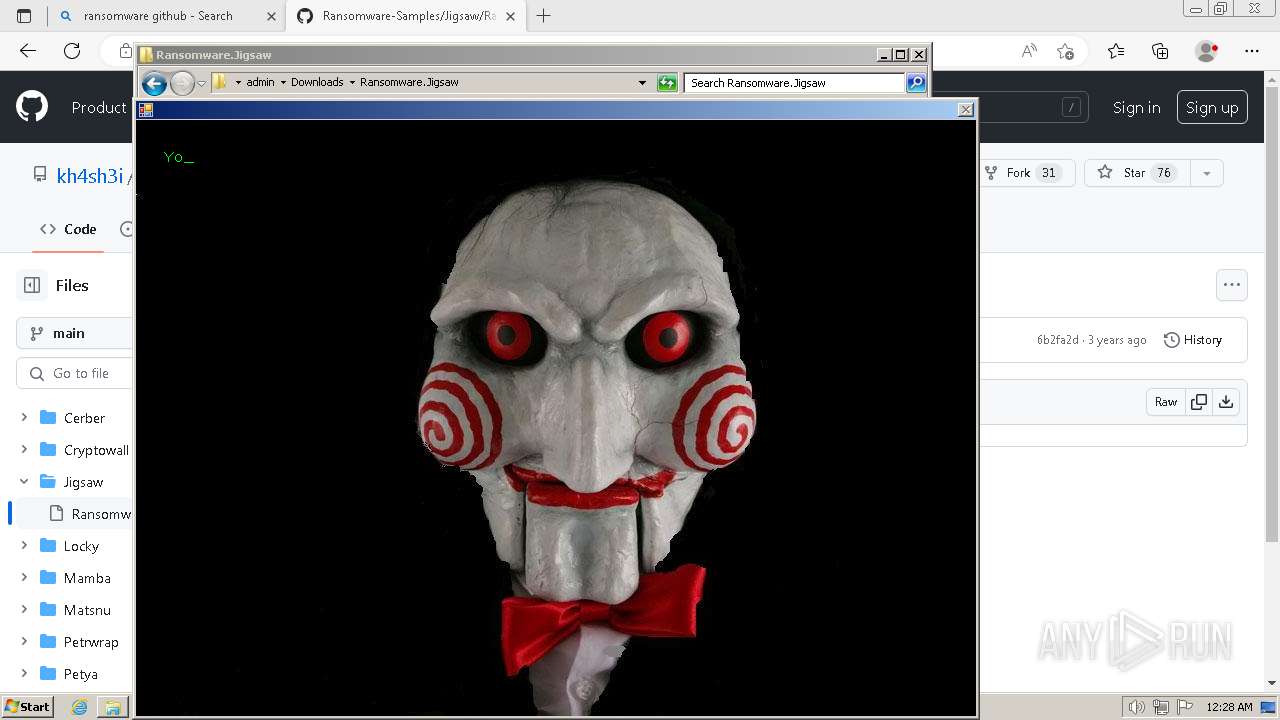Open the Edge tab actions menu icon
Viewport: 1280px width, 720px height.
click(24, 16)
